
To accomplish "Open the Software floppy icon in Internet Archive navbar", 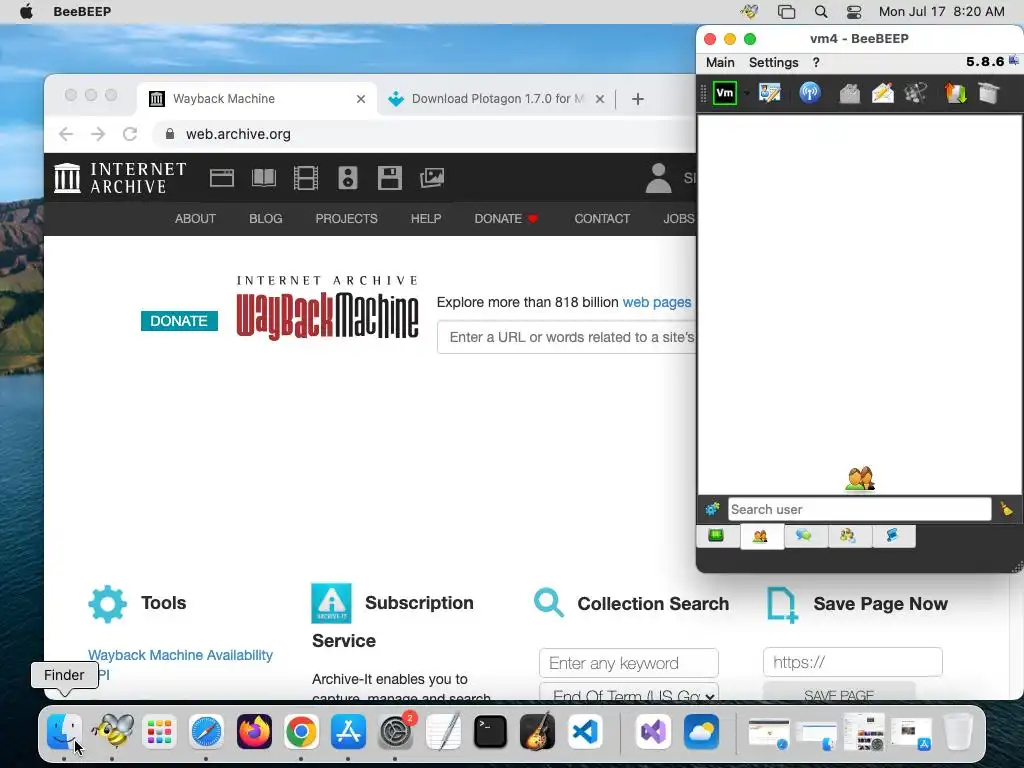I will (x=390, y=178).
